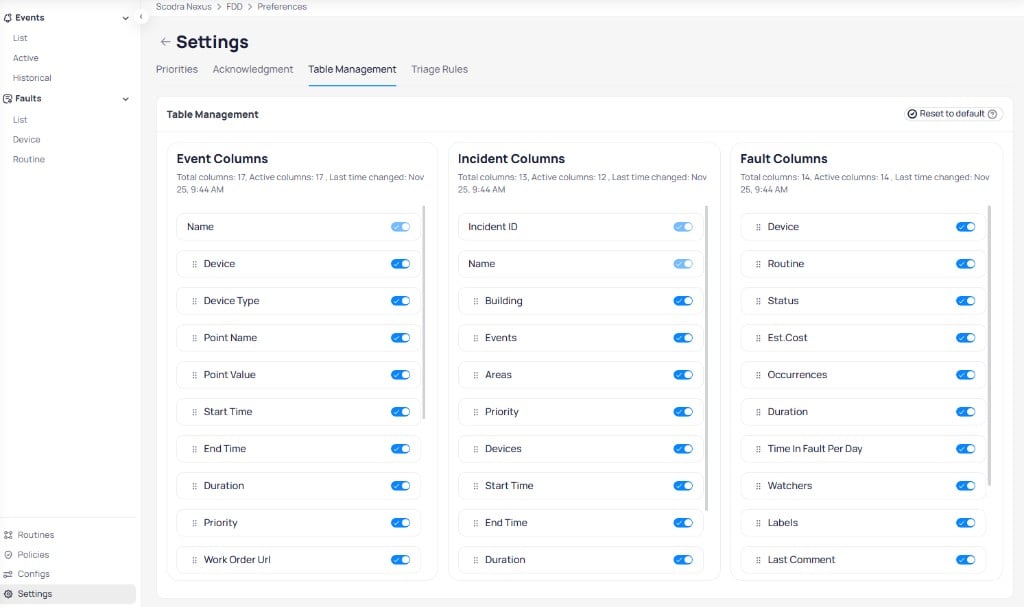This screenshot has width=1024, height=607.
Task: Open List under Events in sidebar
Action: point(20,39)
